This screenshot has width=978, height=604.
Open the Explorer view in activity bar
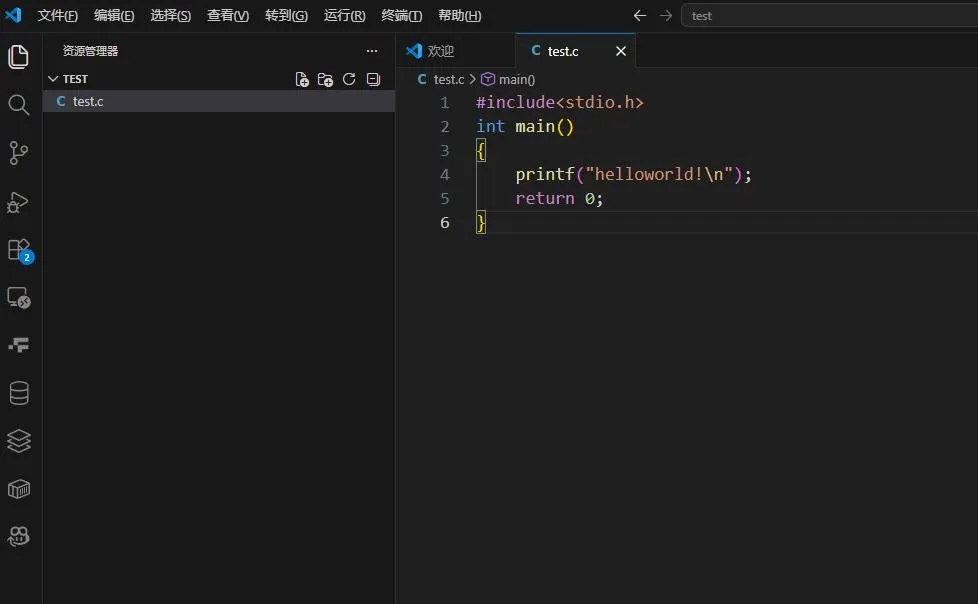tap(18, 57)
